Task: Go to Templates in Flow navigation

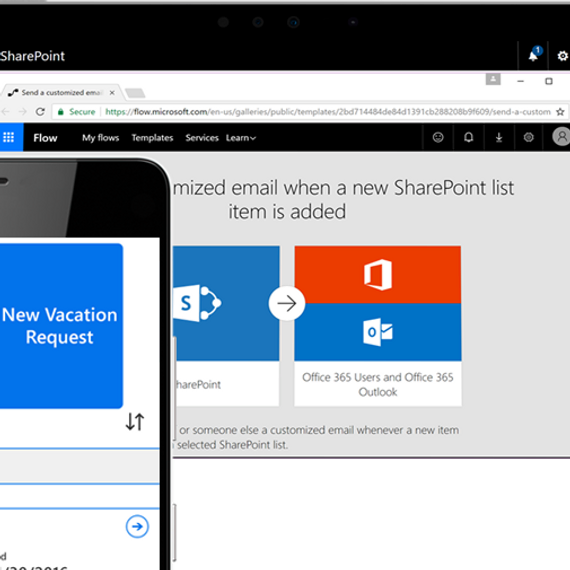Action: (x=152, y=138)
